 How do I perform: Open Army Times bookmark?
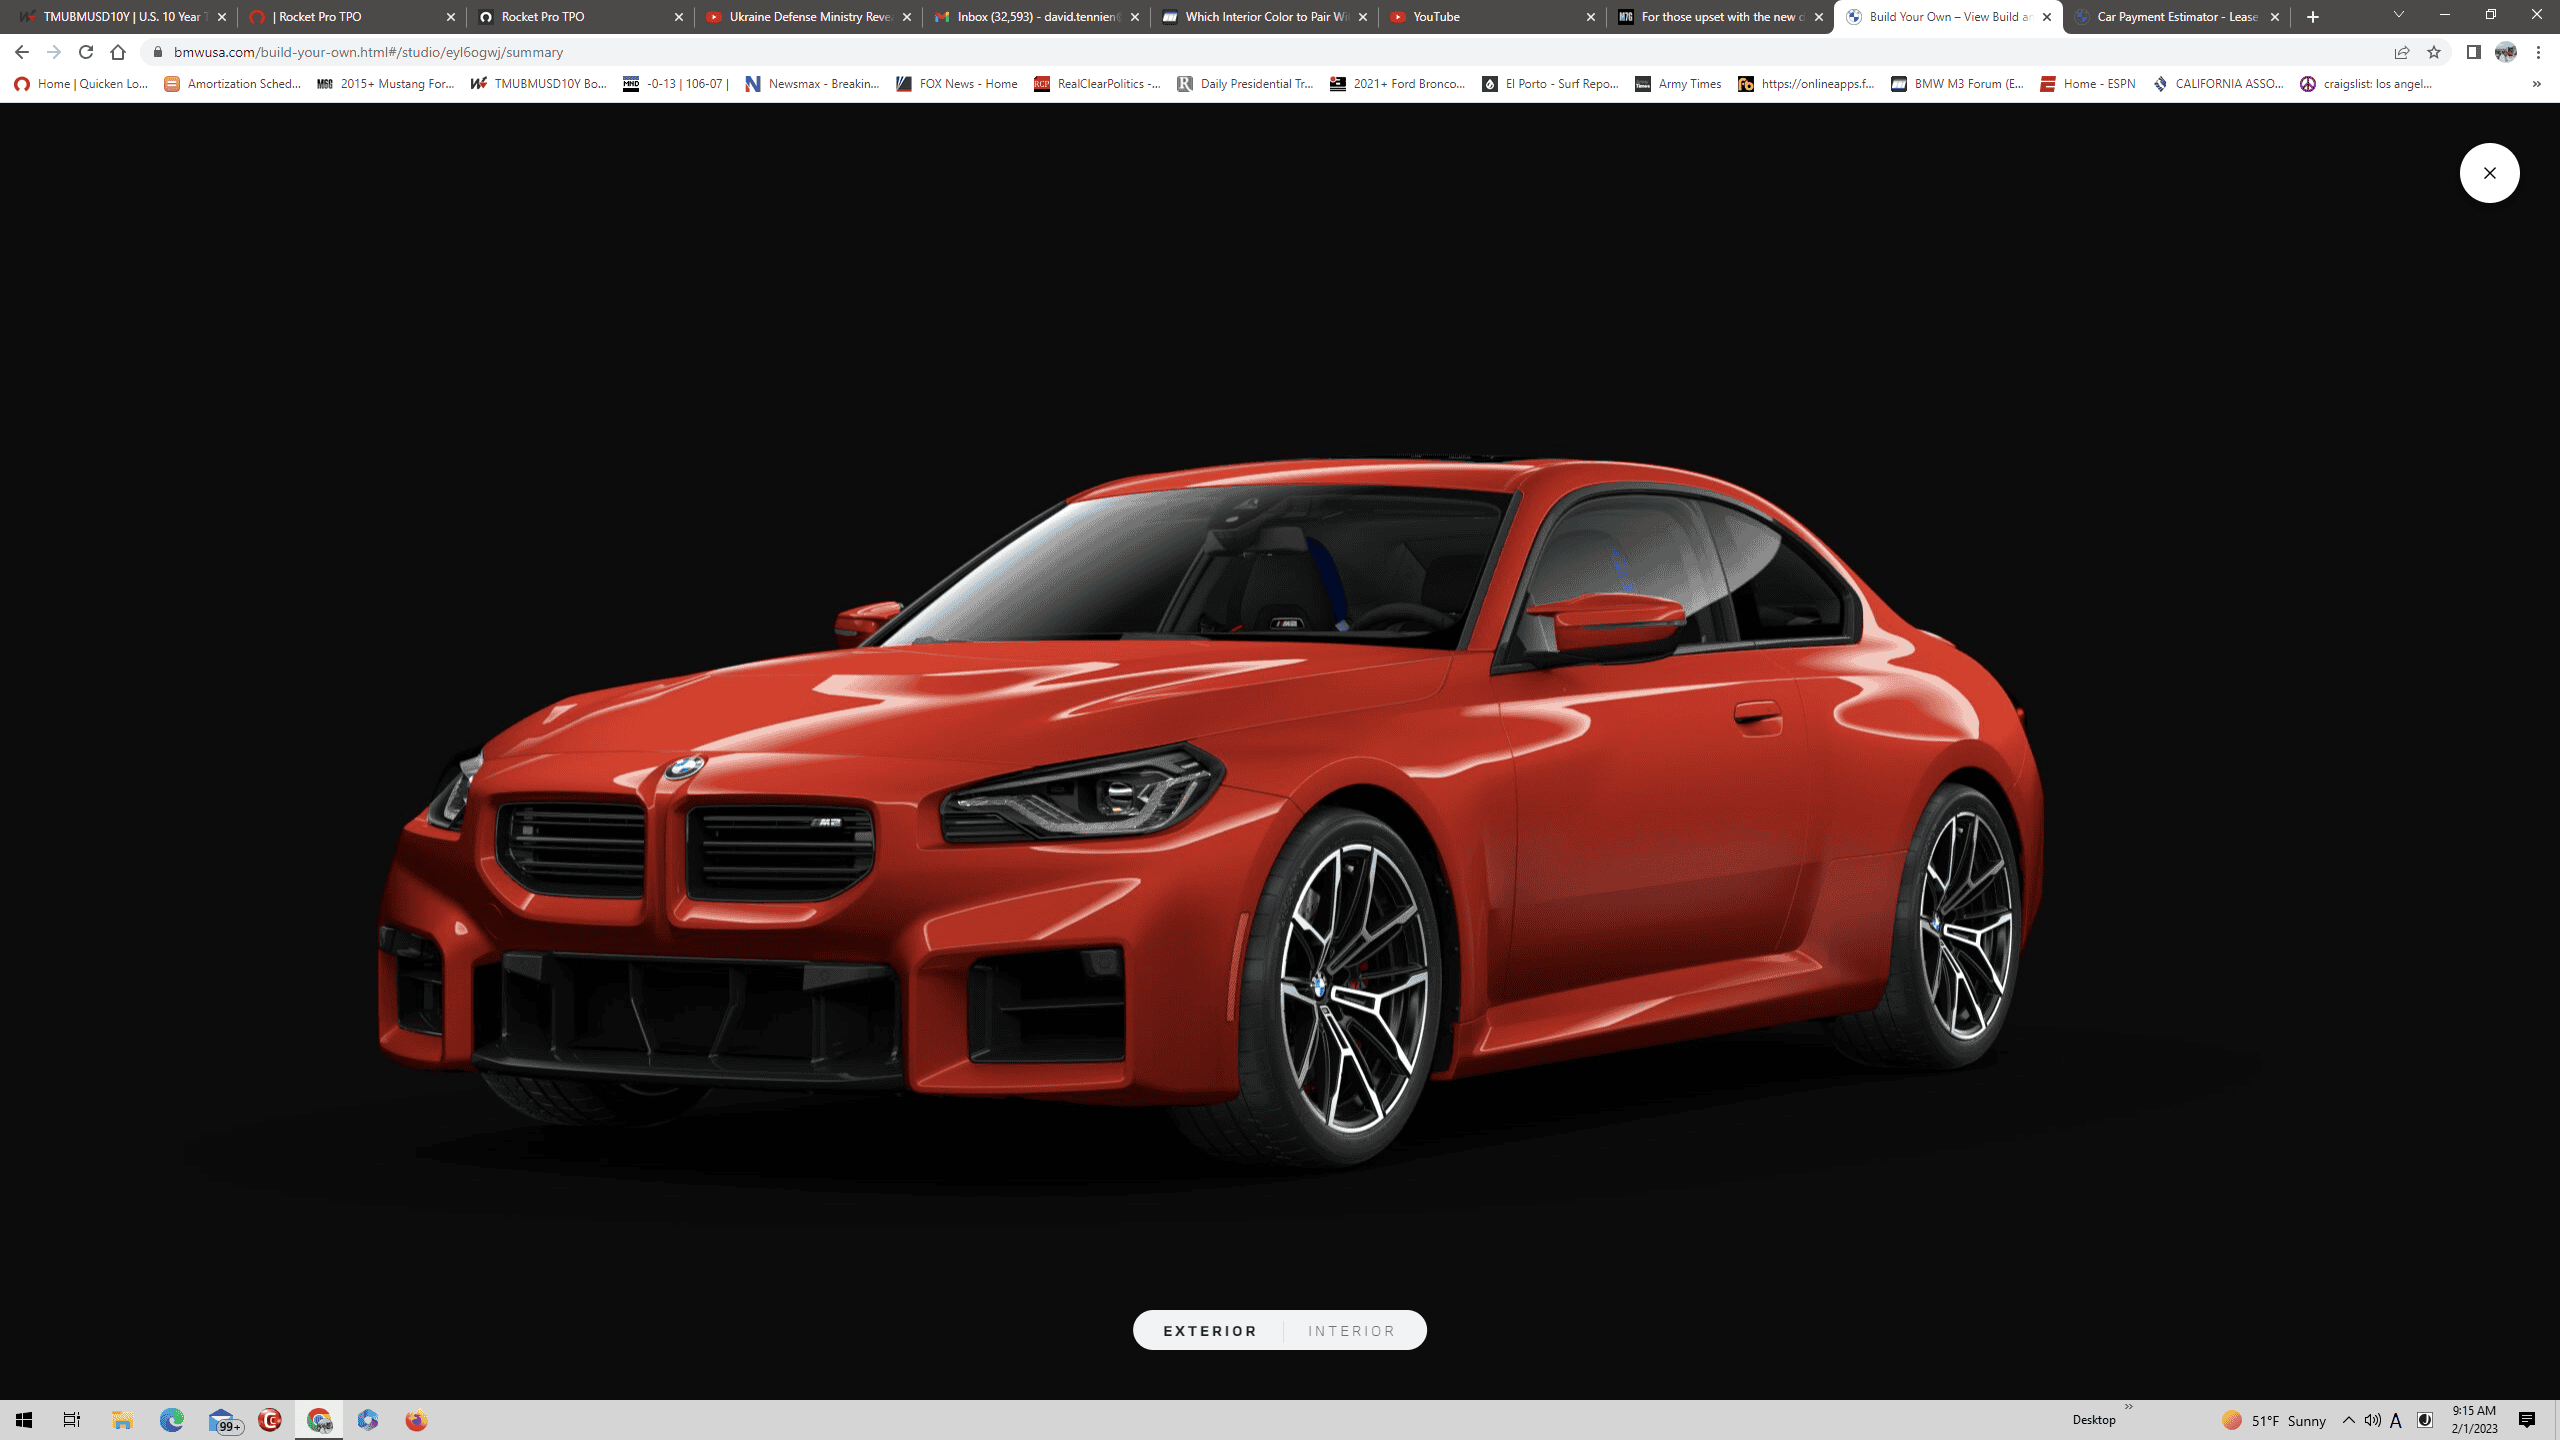click(x=1678, y=84)
